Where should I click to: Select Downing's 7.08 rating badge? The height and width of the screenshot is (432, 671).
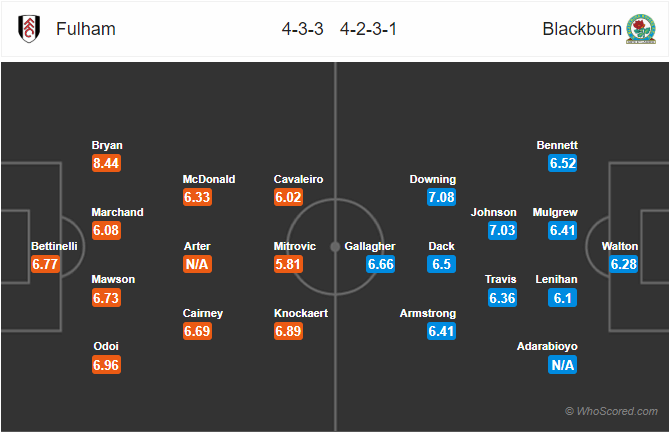[441, 197]
